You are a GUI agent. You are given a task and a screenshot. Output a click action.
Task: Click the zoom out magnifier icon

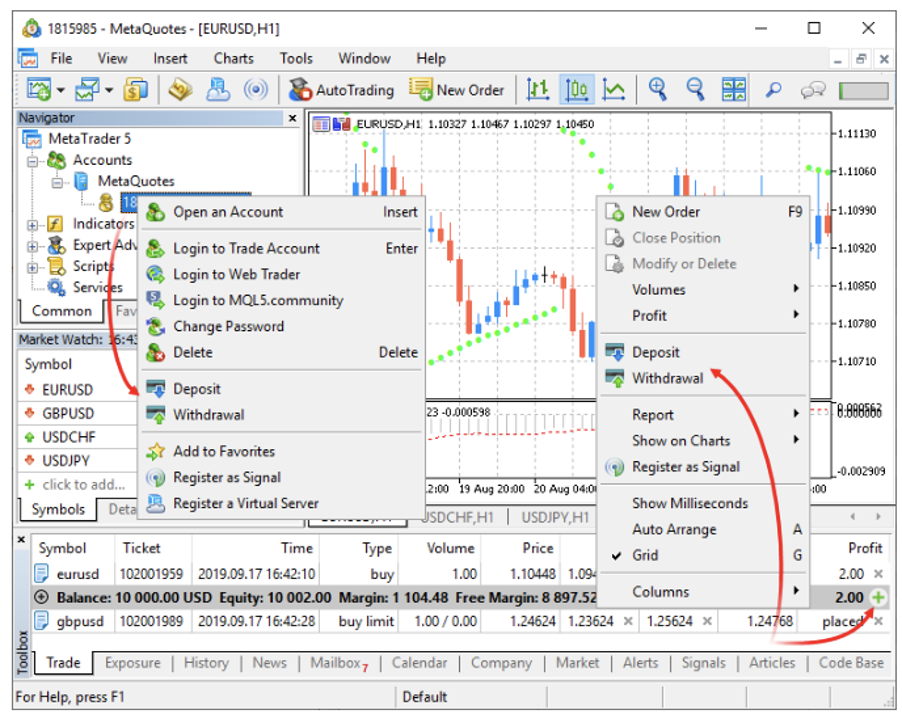pyautogui.click(x=695, y=90)
